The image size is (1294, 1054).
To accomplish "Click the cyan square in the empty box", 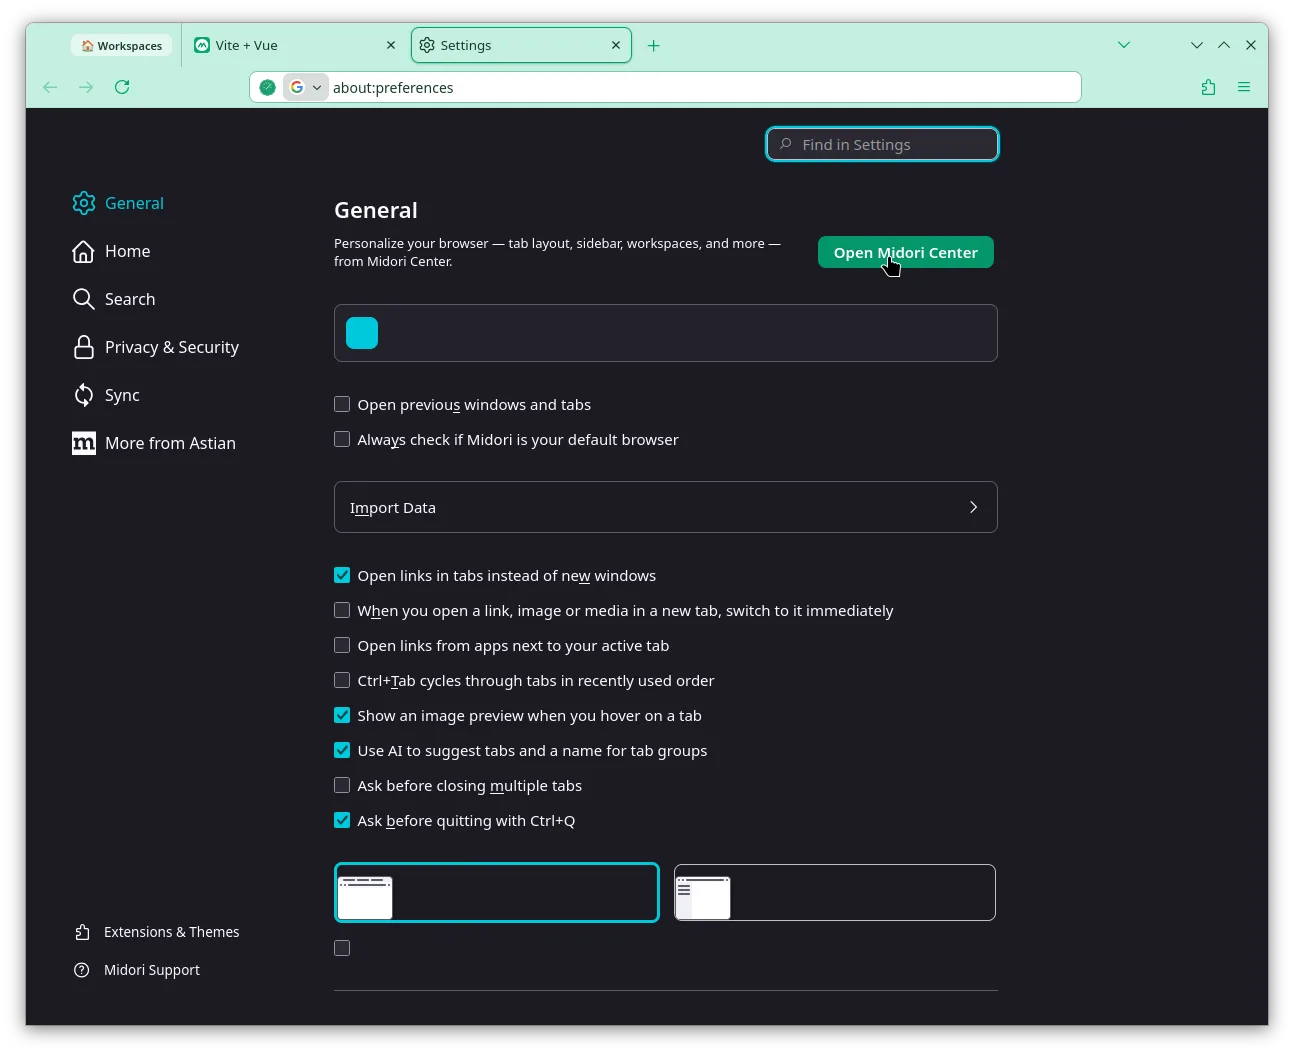I will coord(362,333).
